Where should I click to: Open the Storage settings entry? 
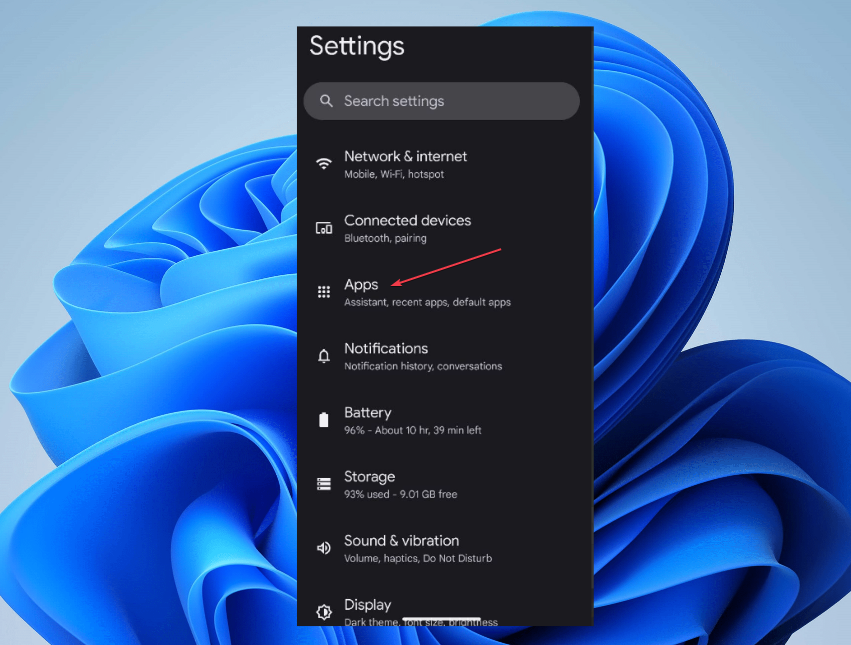[445, 484]
